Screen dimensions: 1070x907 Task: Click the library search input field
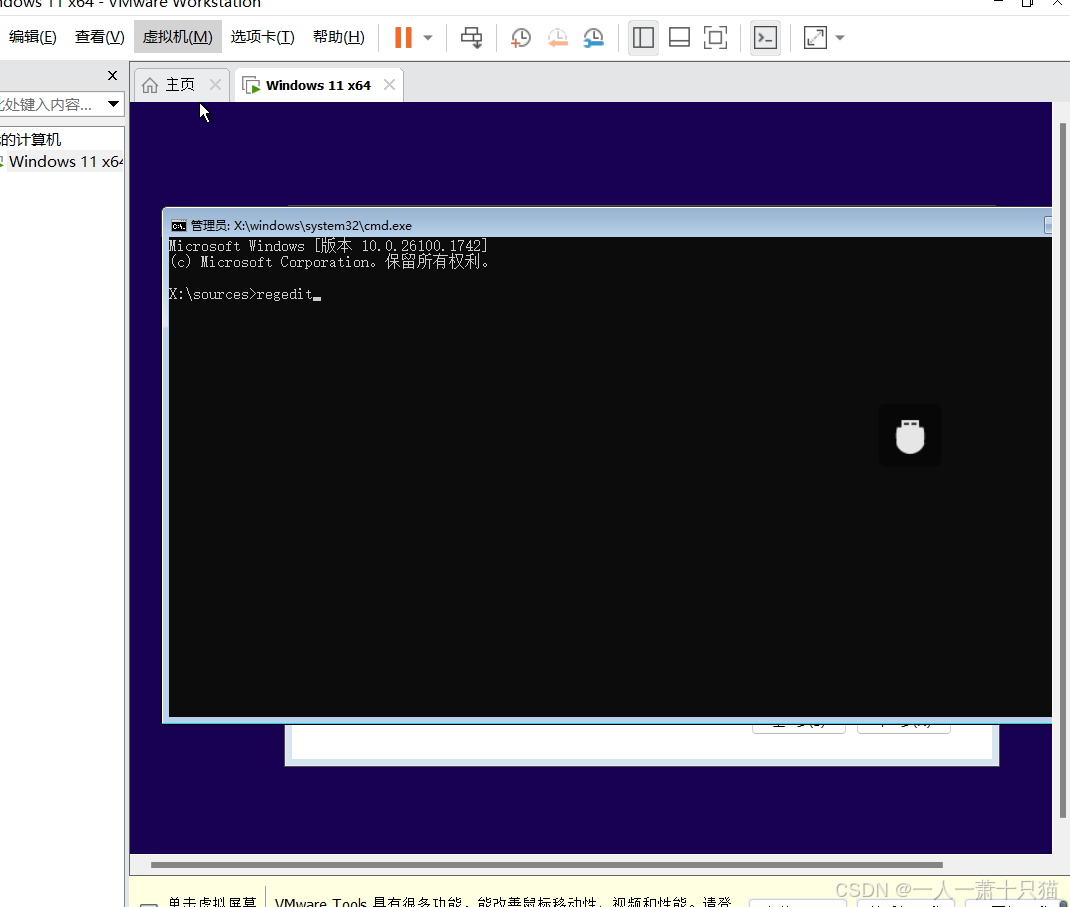(49, 104)
